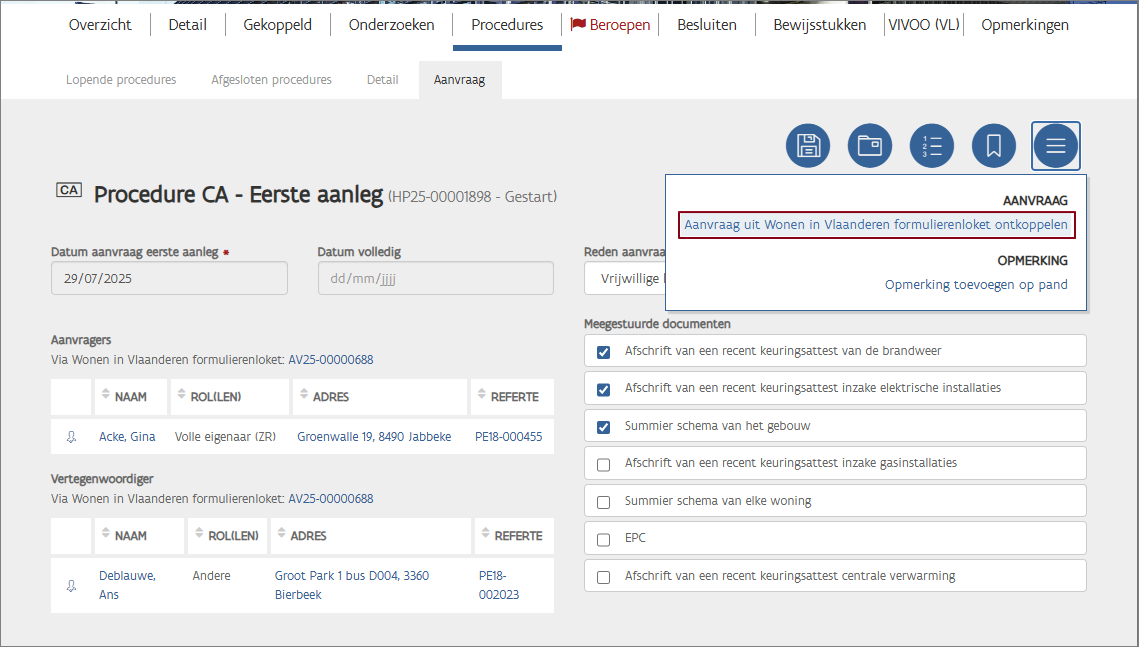Image resolution: width=1139 pixels, height=647 pixels.
Task: Uncheck keuringsattest van de brandweer checkbox
Action: (603, 352)
